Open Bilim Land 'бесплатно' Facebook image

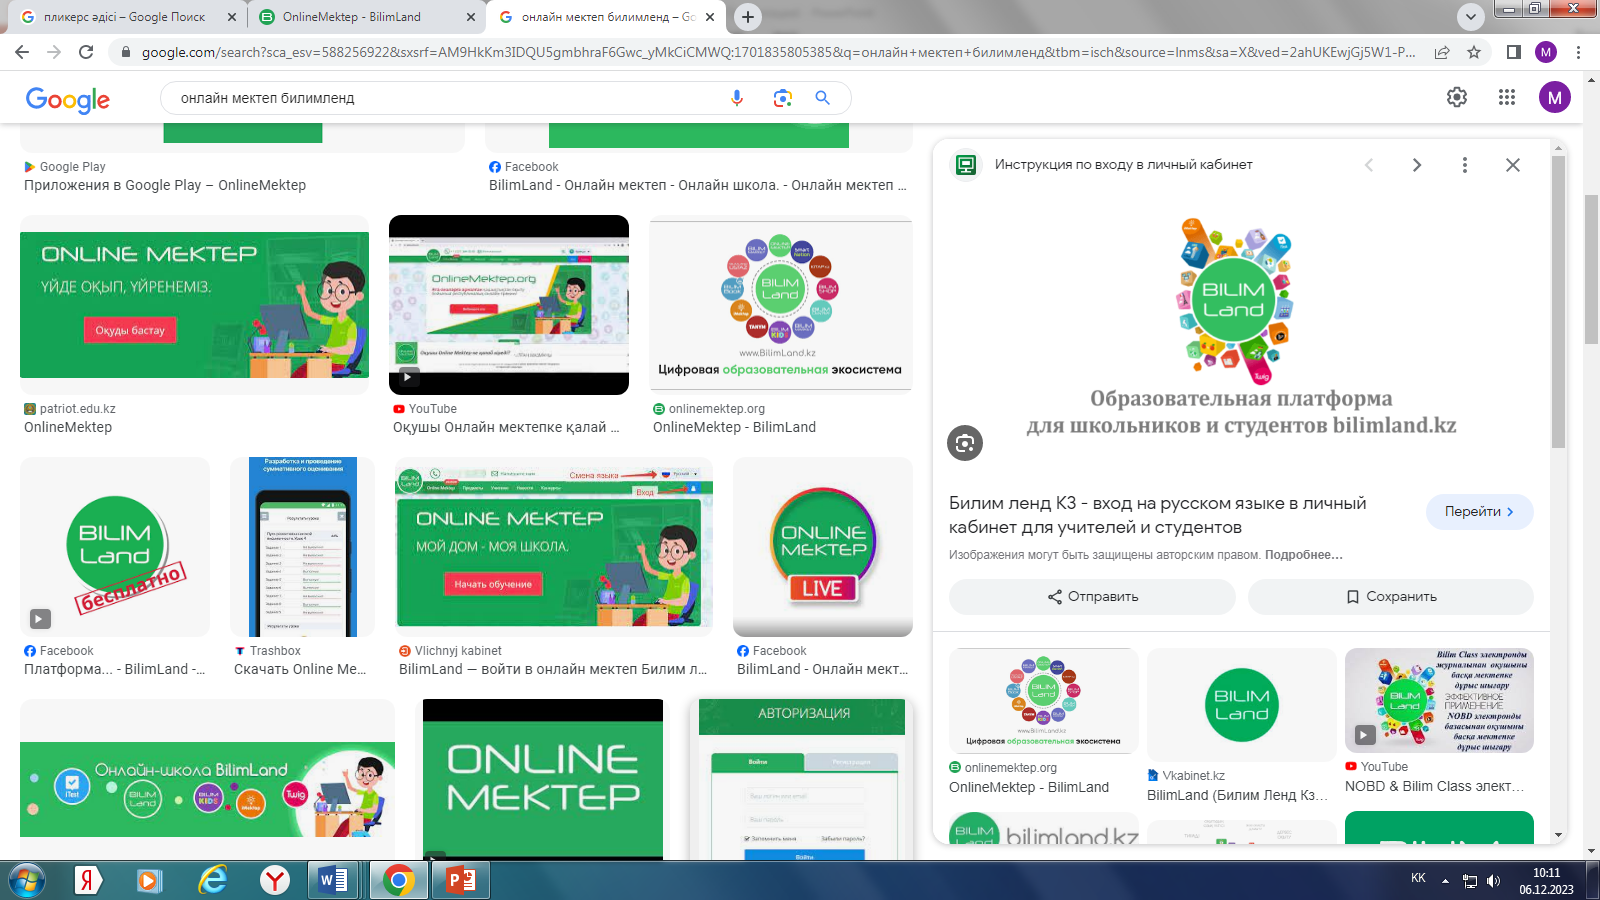coord(115,547)
